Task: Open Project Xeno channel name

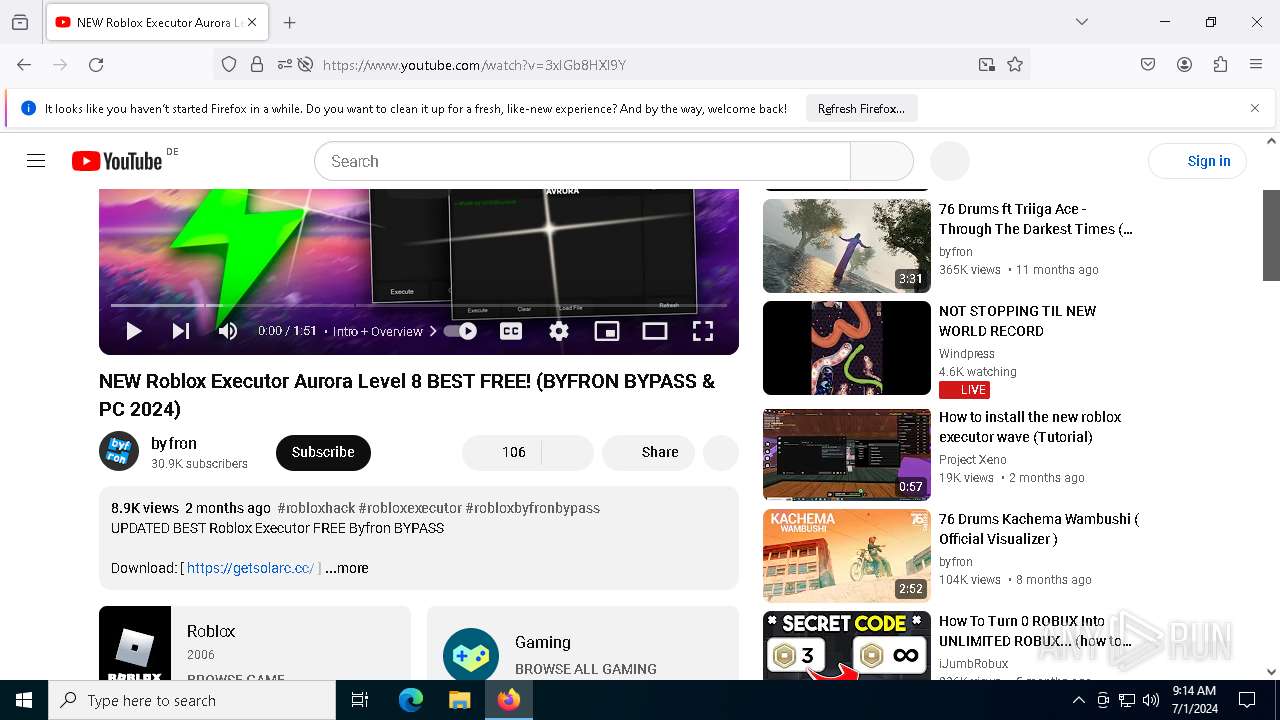Action: (x=973, y=460)
